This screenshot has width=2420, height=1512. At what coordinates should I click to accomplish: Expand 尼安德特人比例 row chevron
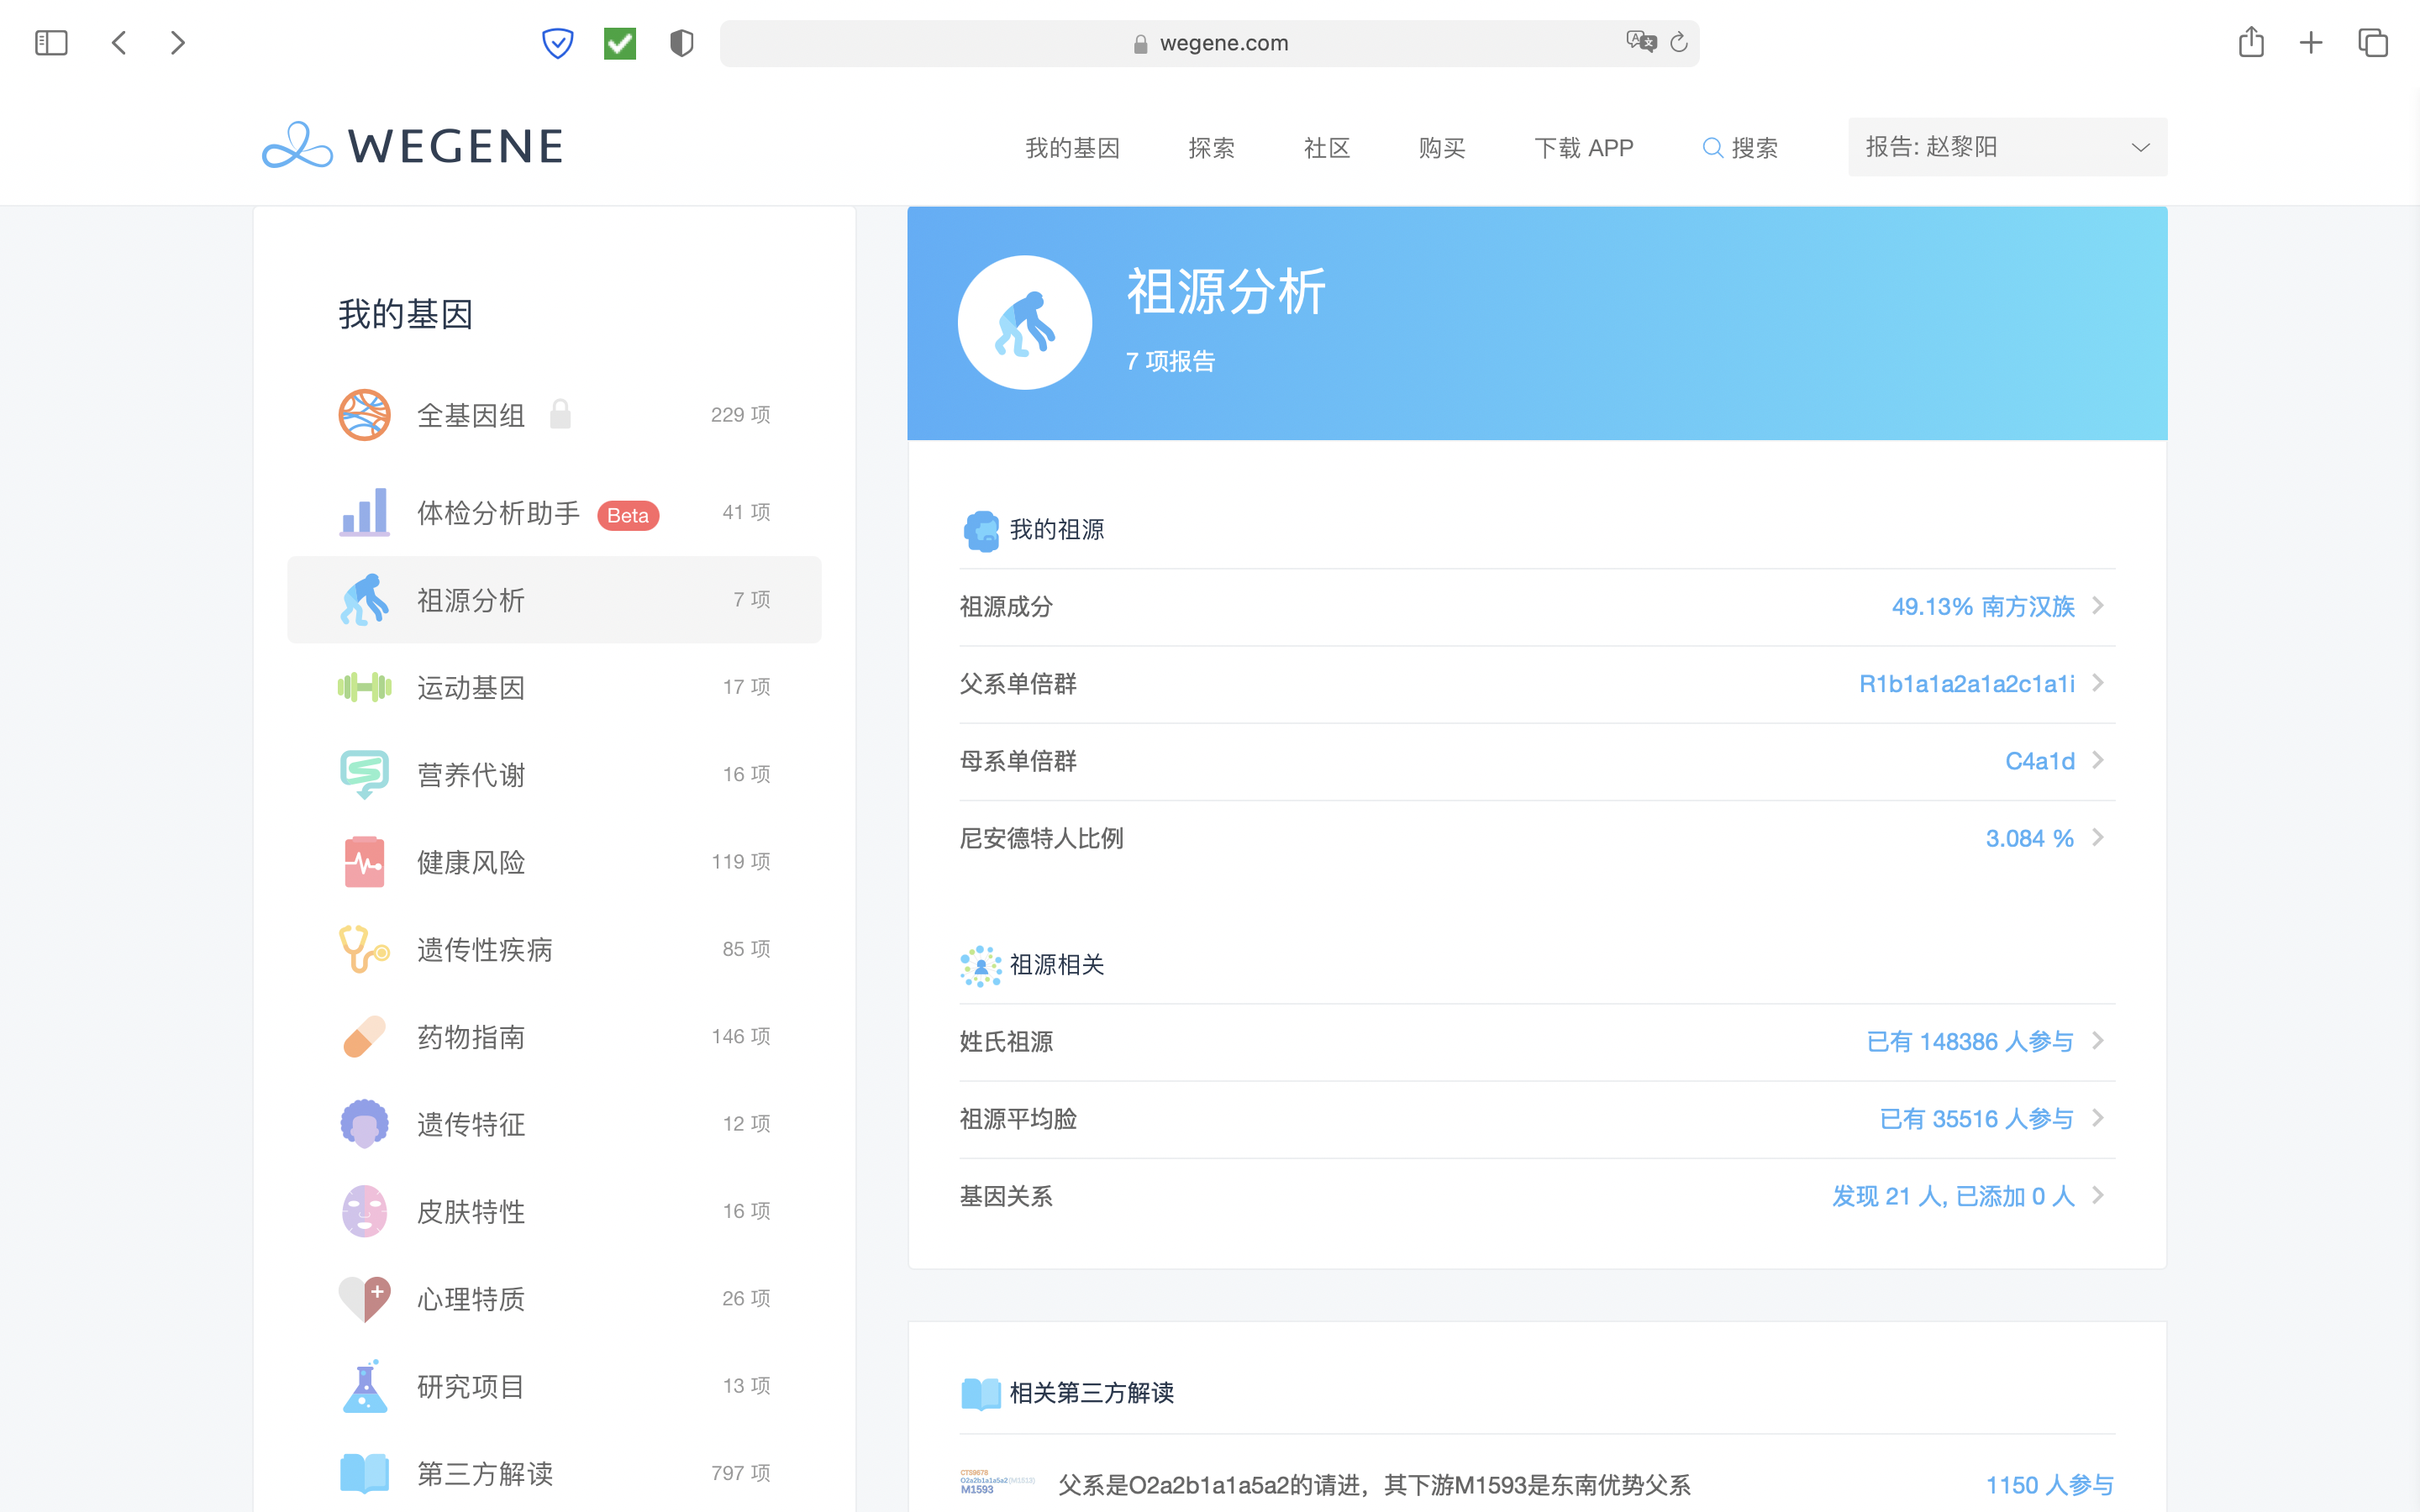2098,838
